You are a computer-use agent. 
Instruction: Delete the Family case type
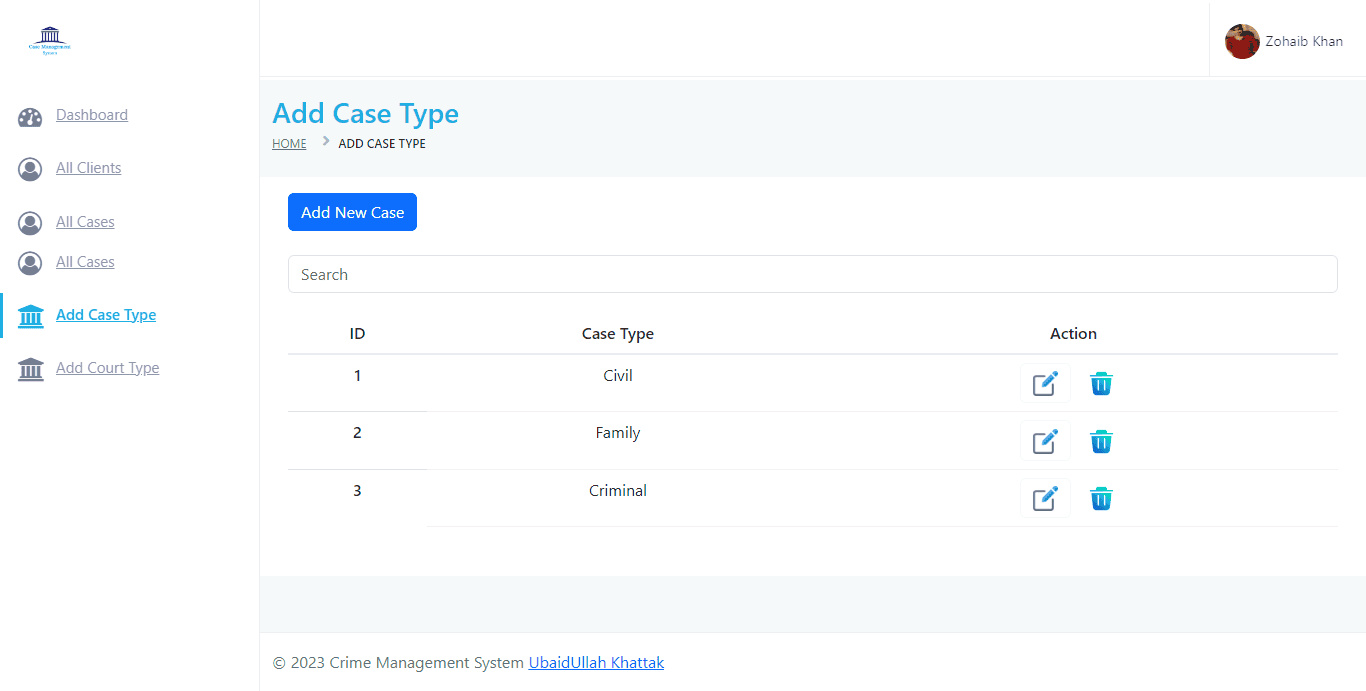1101,441
